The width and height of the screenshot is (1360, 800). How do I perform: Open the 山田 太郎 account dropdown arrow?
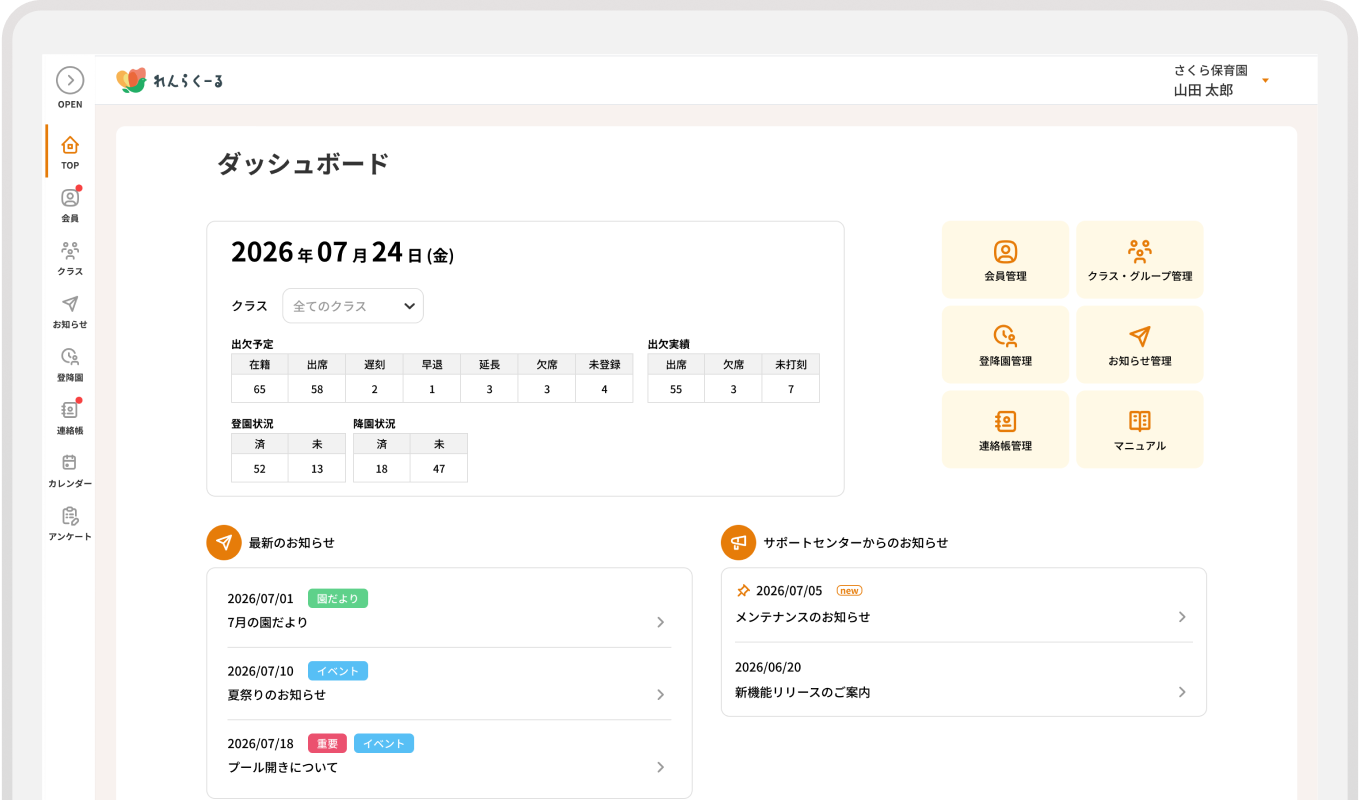(x=1265, y=80)
